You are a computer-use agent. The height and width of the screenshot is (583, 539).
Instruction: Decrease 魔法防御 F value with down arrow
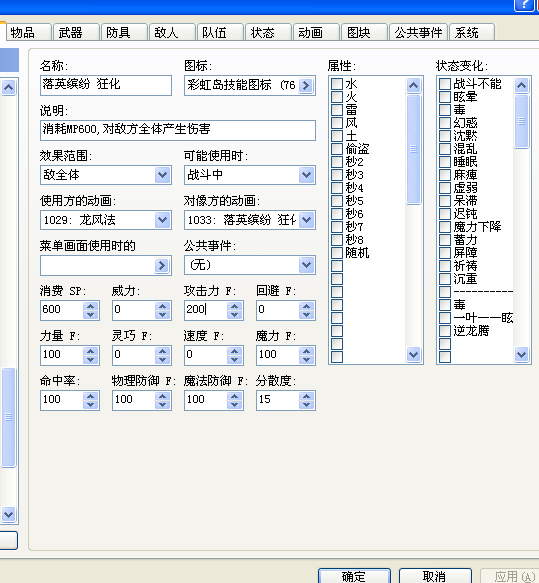[x=235, y=405]
